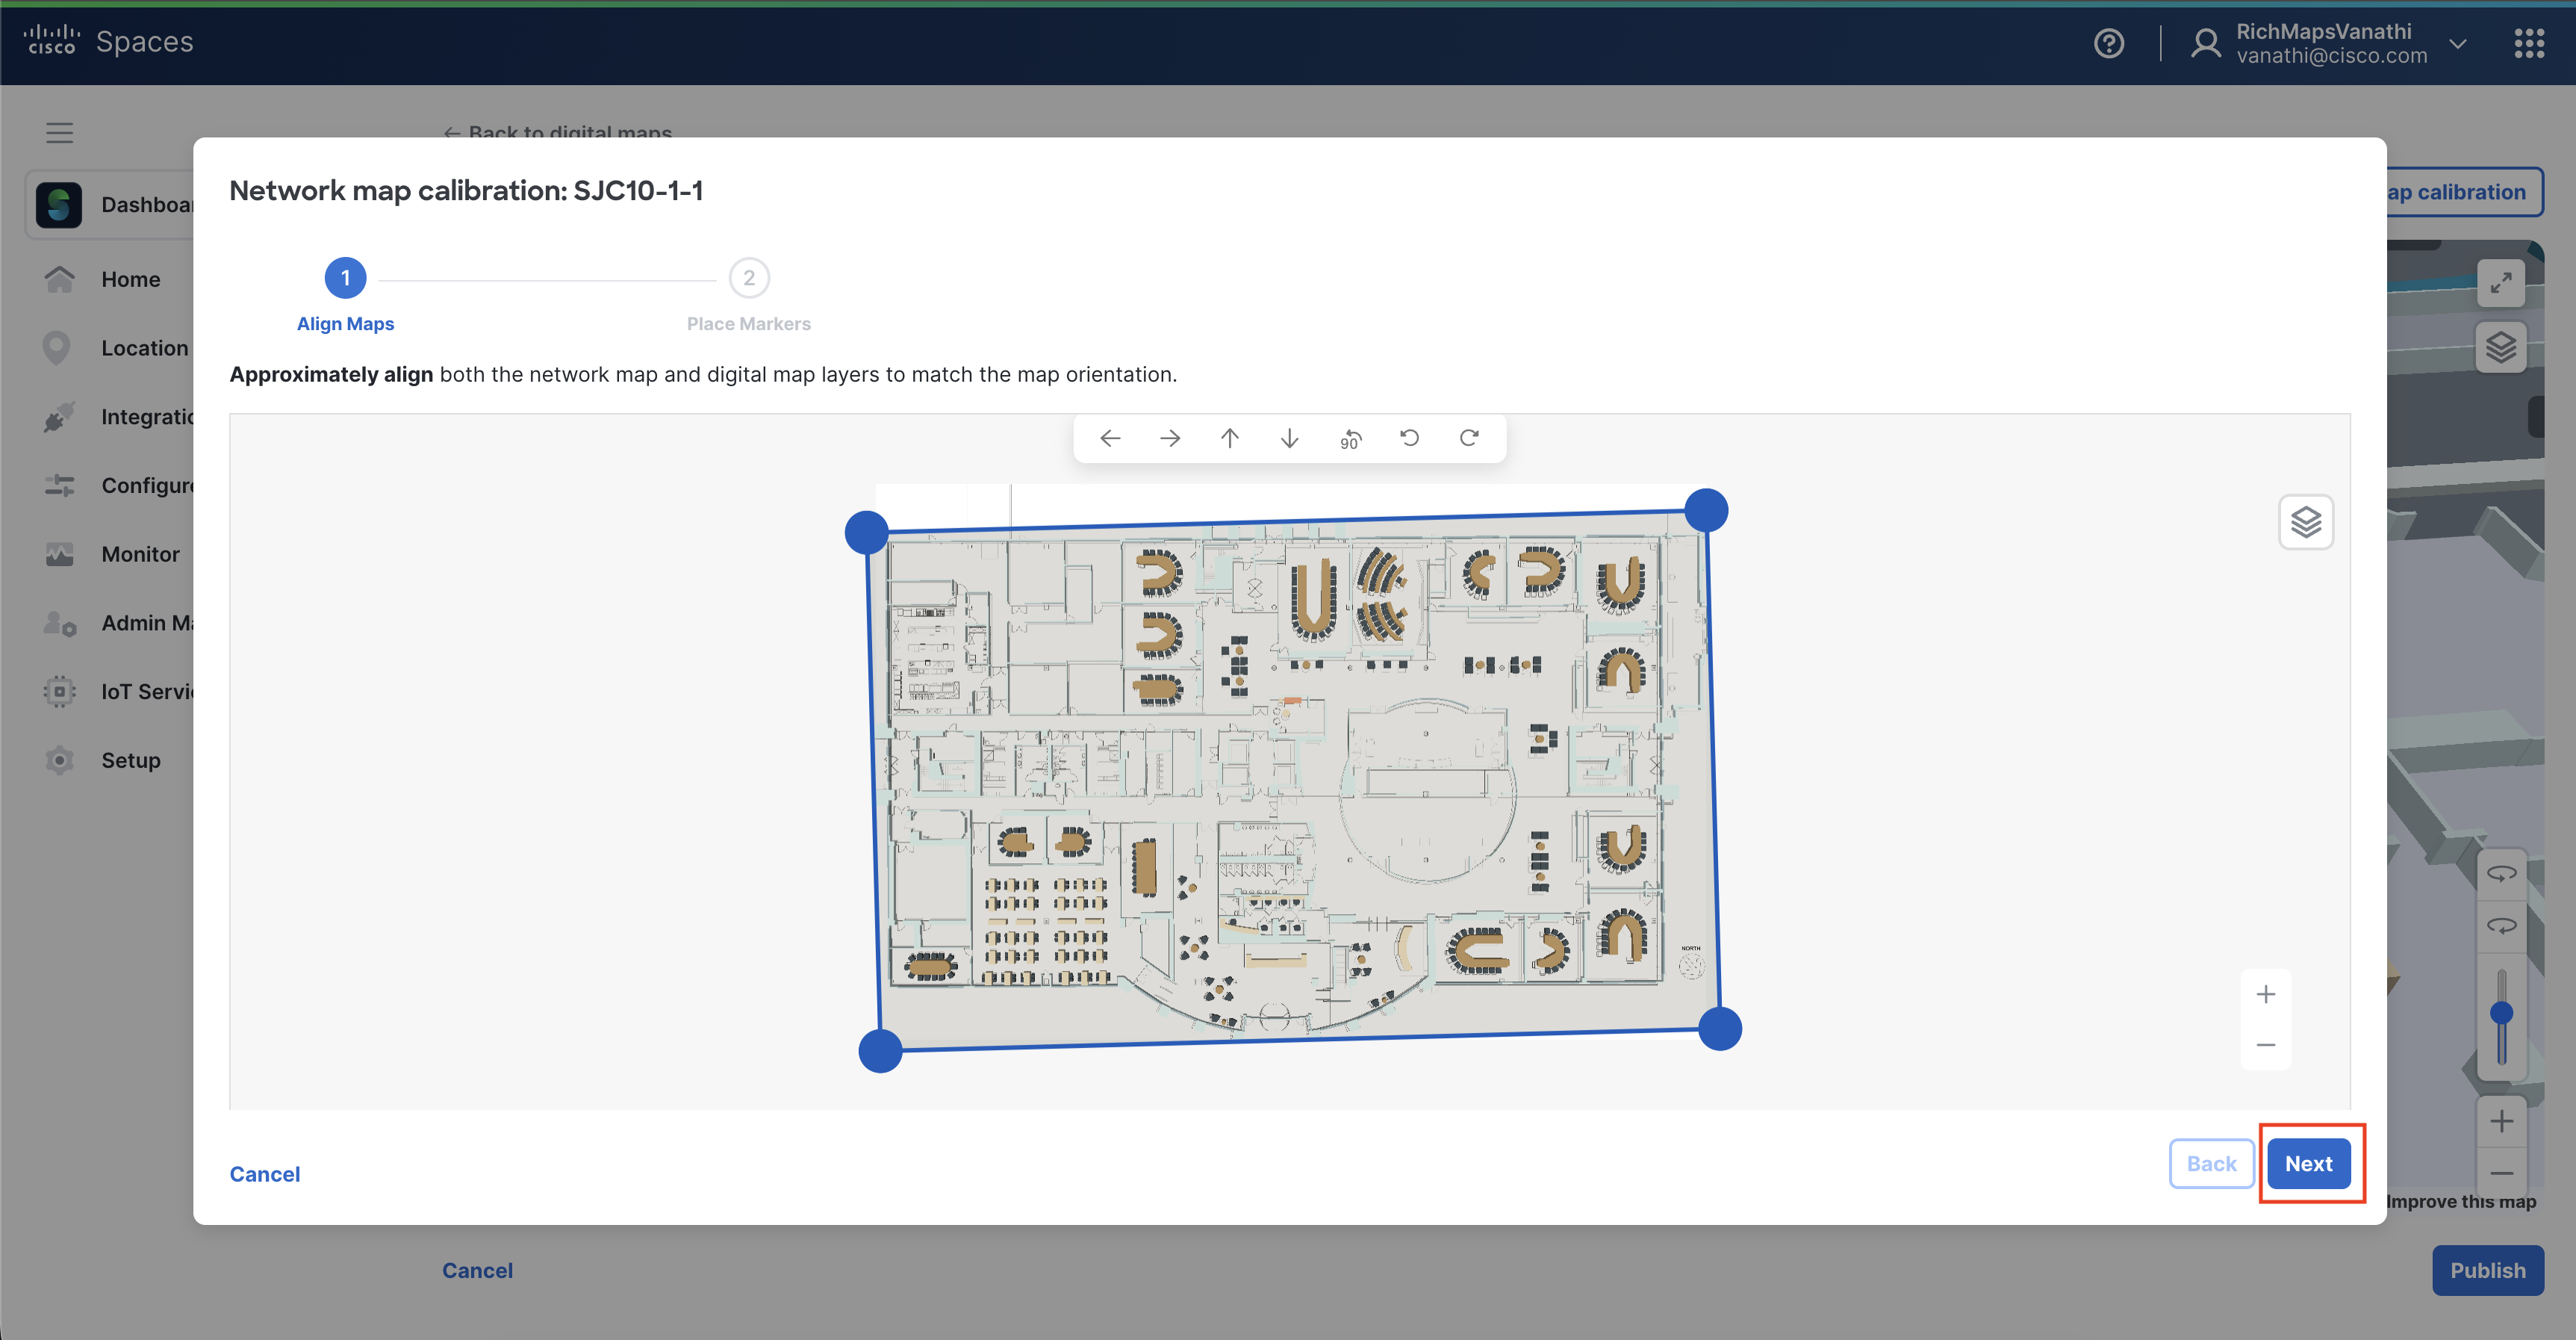Click the move map left arrow
The height and width of the screenshot is (1340, 2576).
[x=1110, y=438]
